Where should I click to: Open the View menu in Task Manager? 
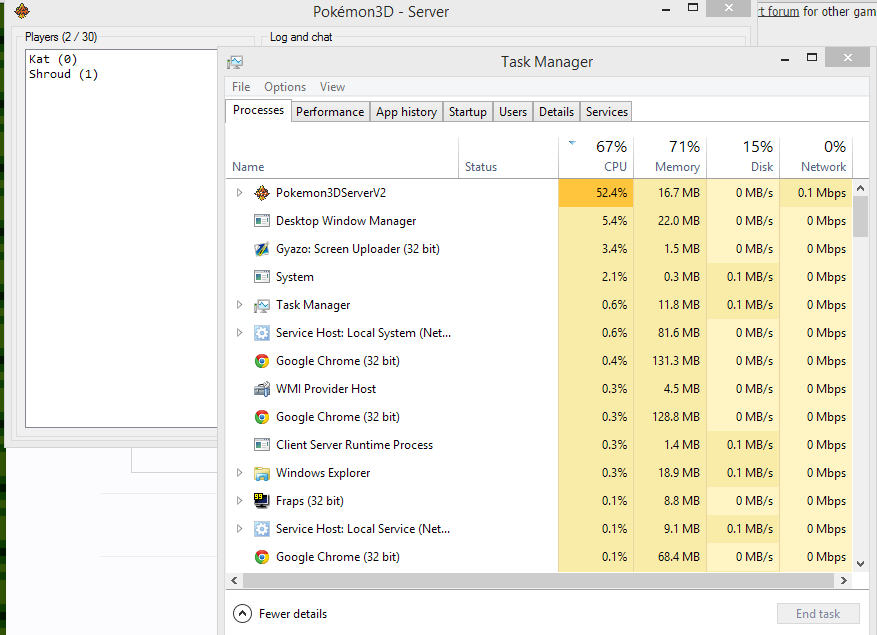coord(332,87)
